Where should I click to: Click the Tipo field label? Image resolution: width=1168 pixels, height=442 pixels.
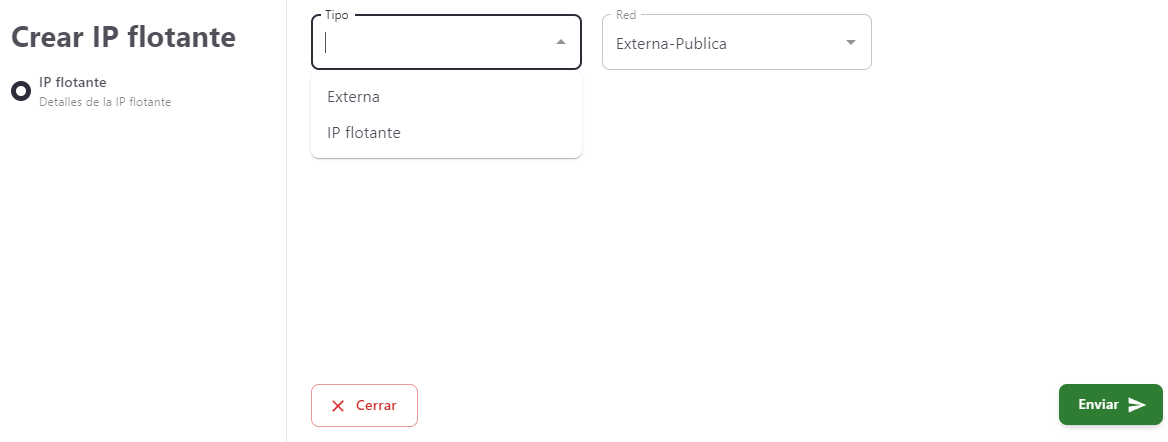(337, 16)
